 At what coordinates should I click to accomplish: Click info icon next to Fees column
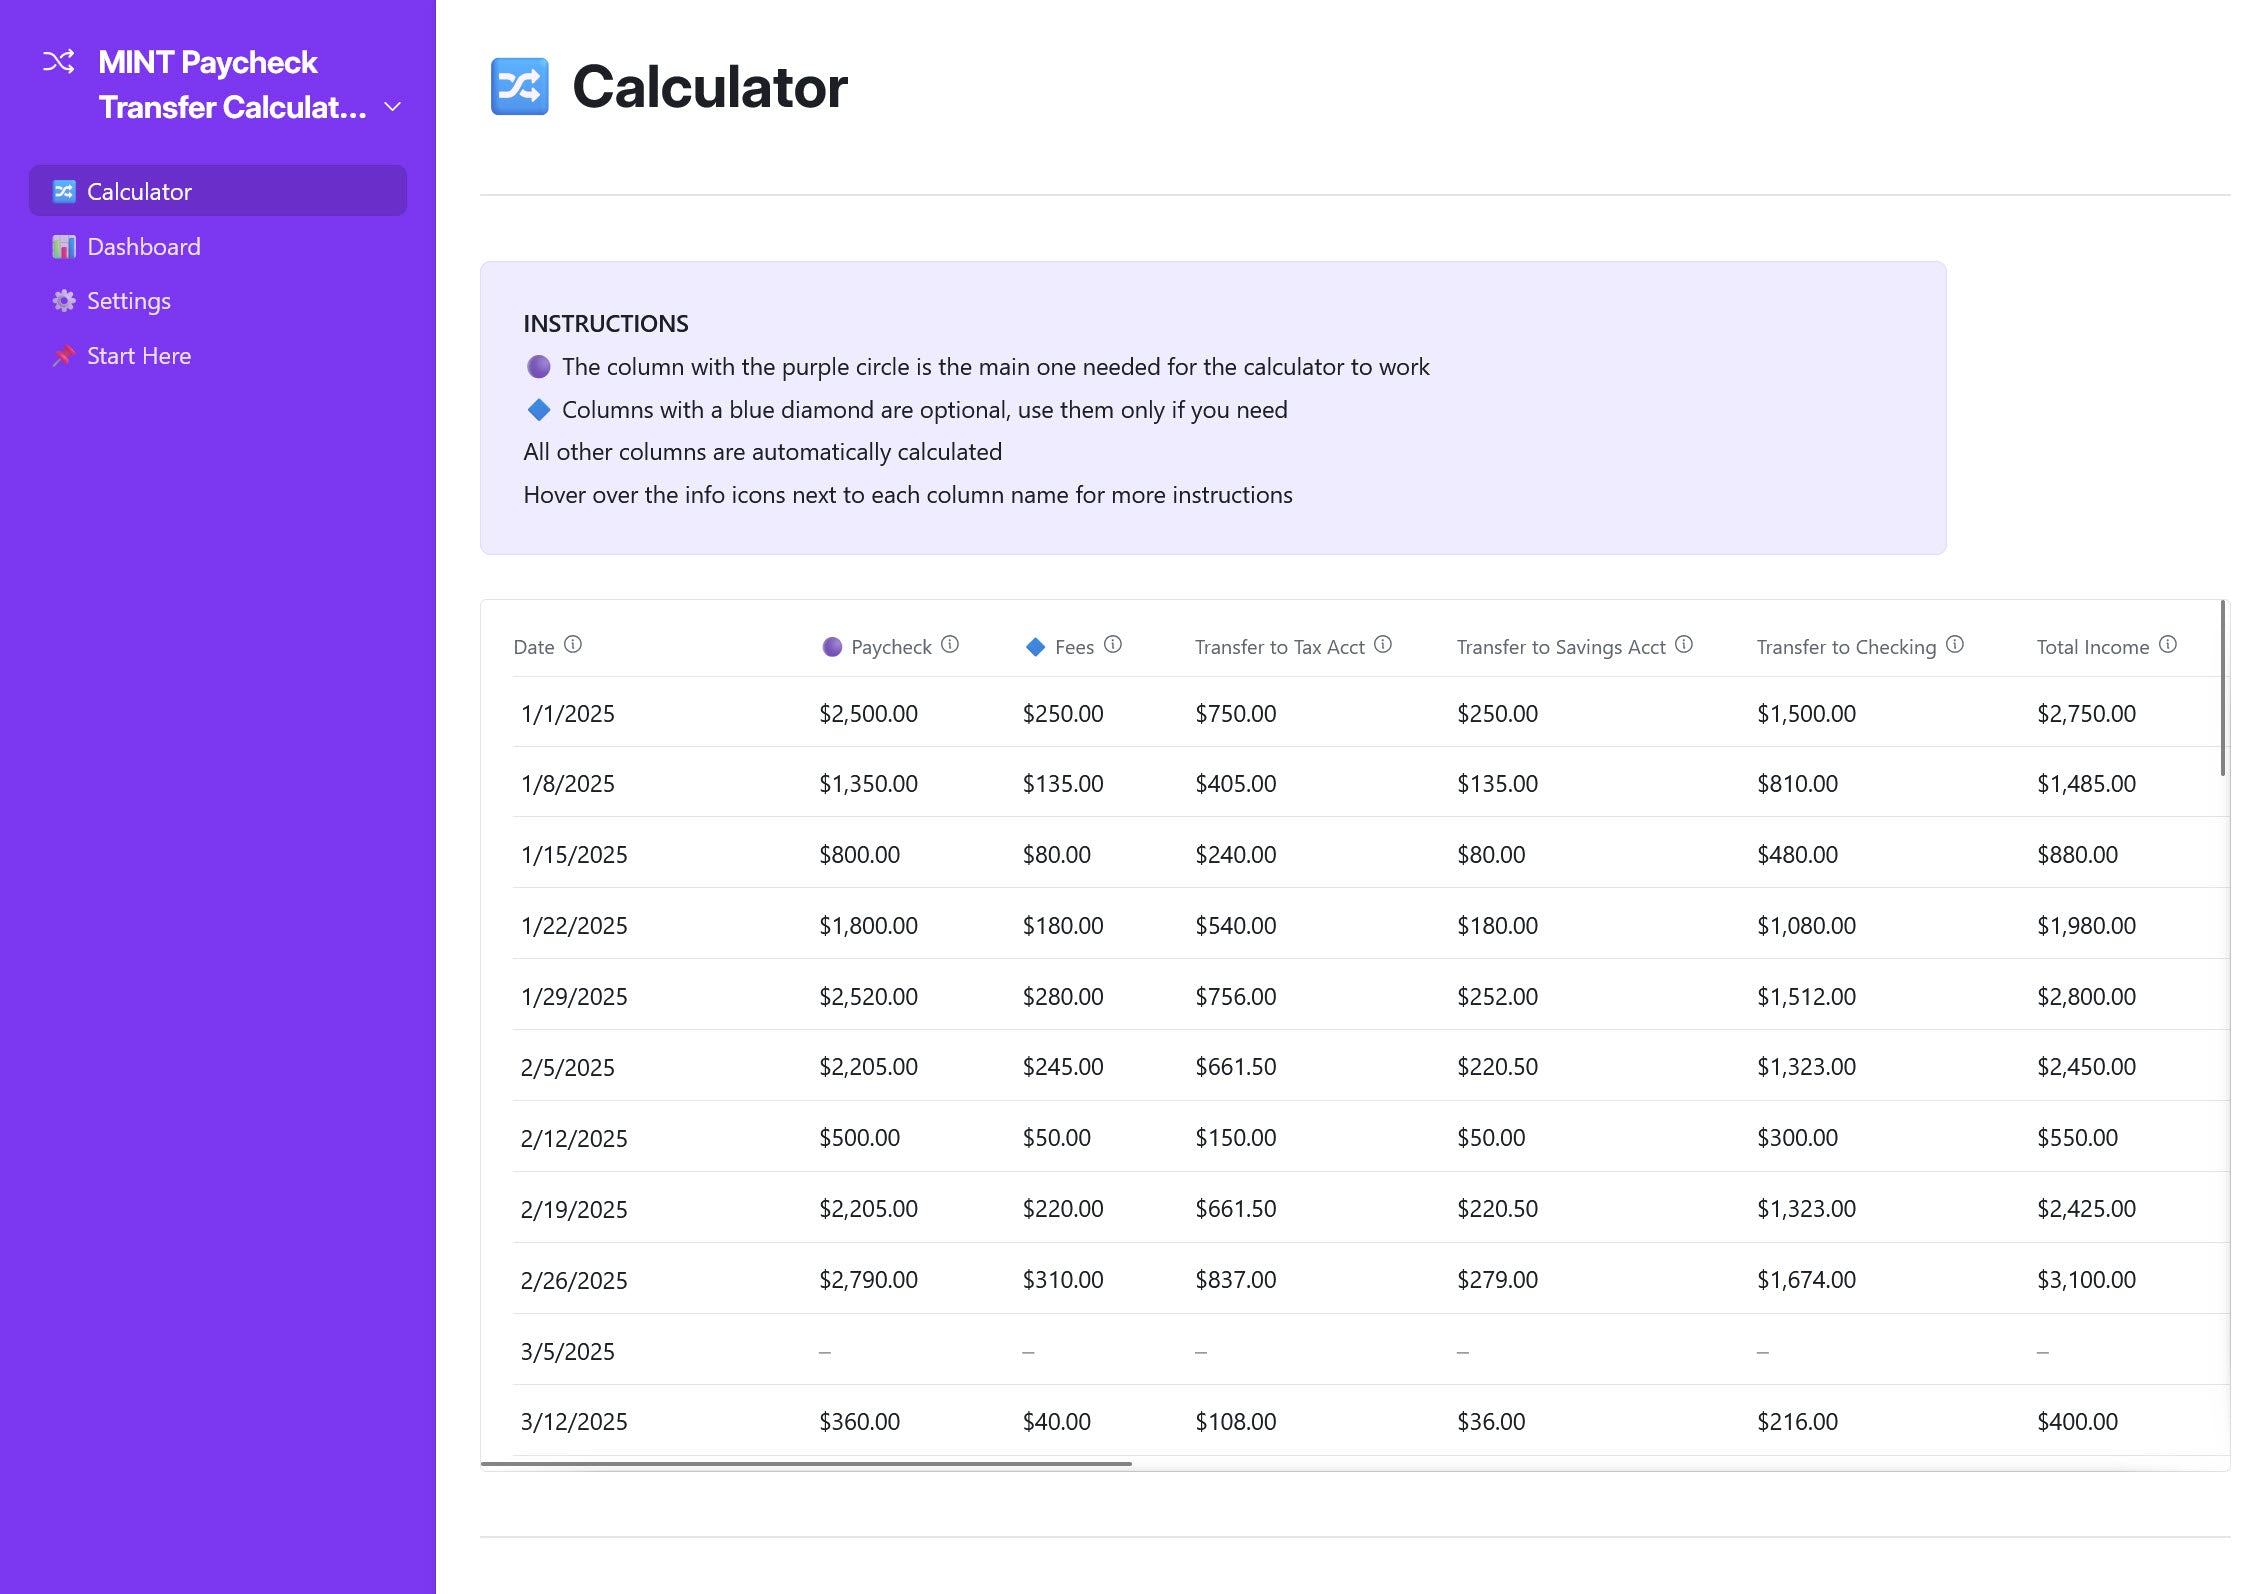(x=1113, y=645)
